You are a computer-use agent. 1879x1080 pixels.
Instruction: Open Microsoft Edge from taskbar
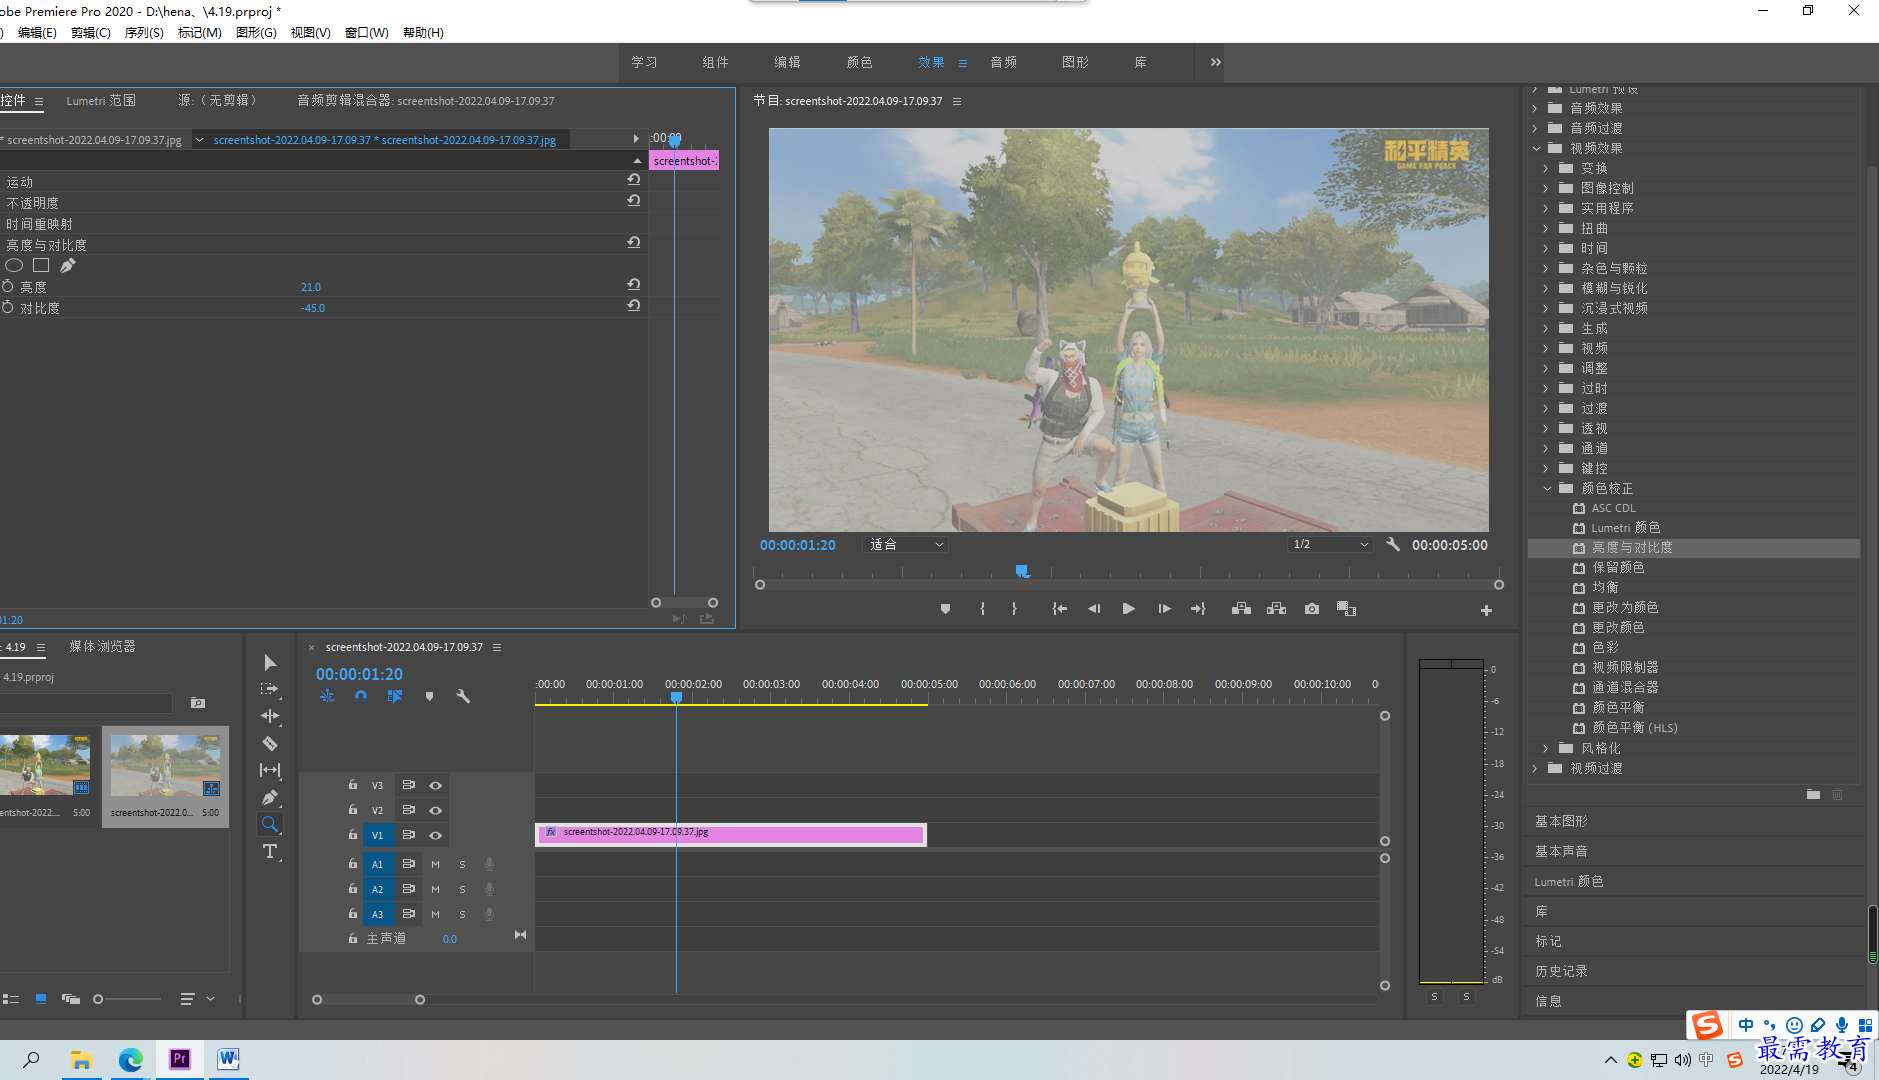point(131,1059)
